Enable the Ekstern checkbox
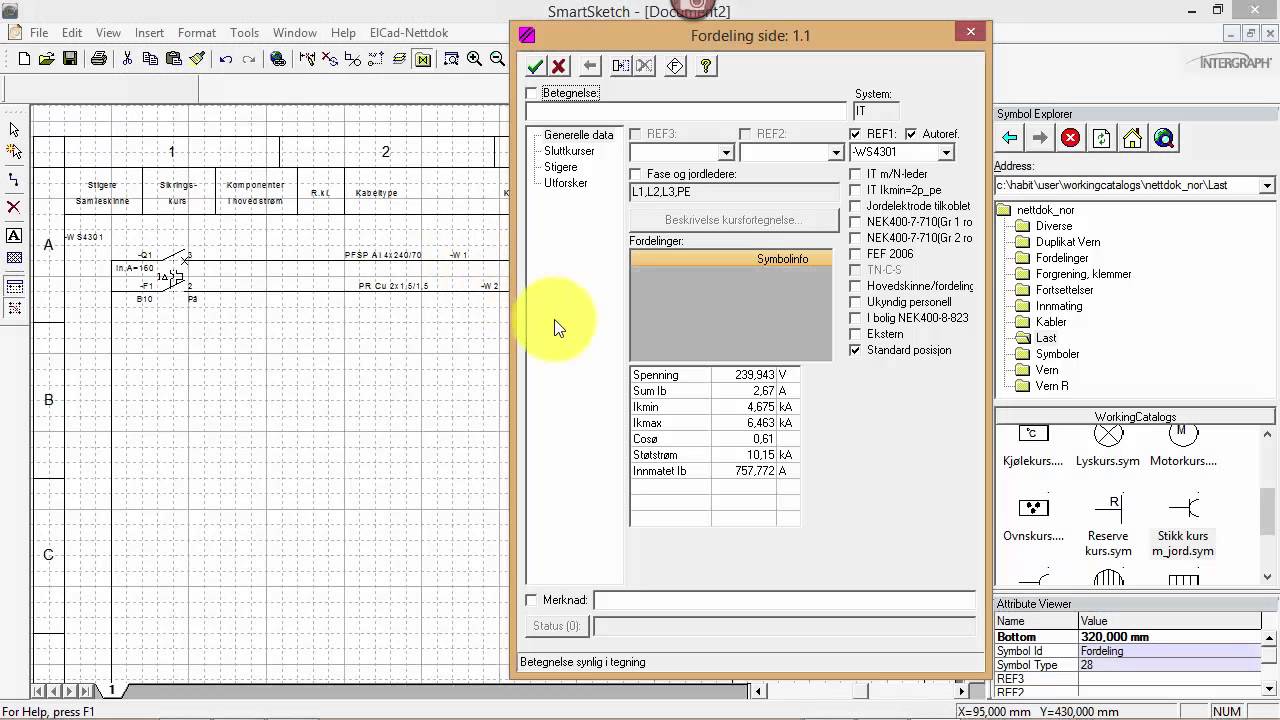Viewport: 1280px width, 720px height. point(855,334)
